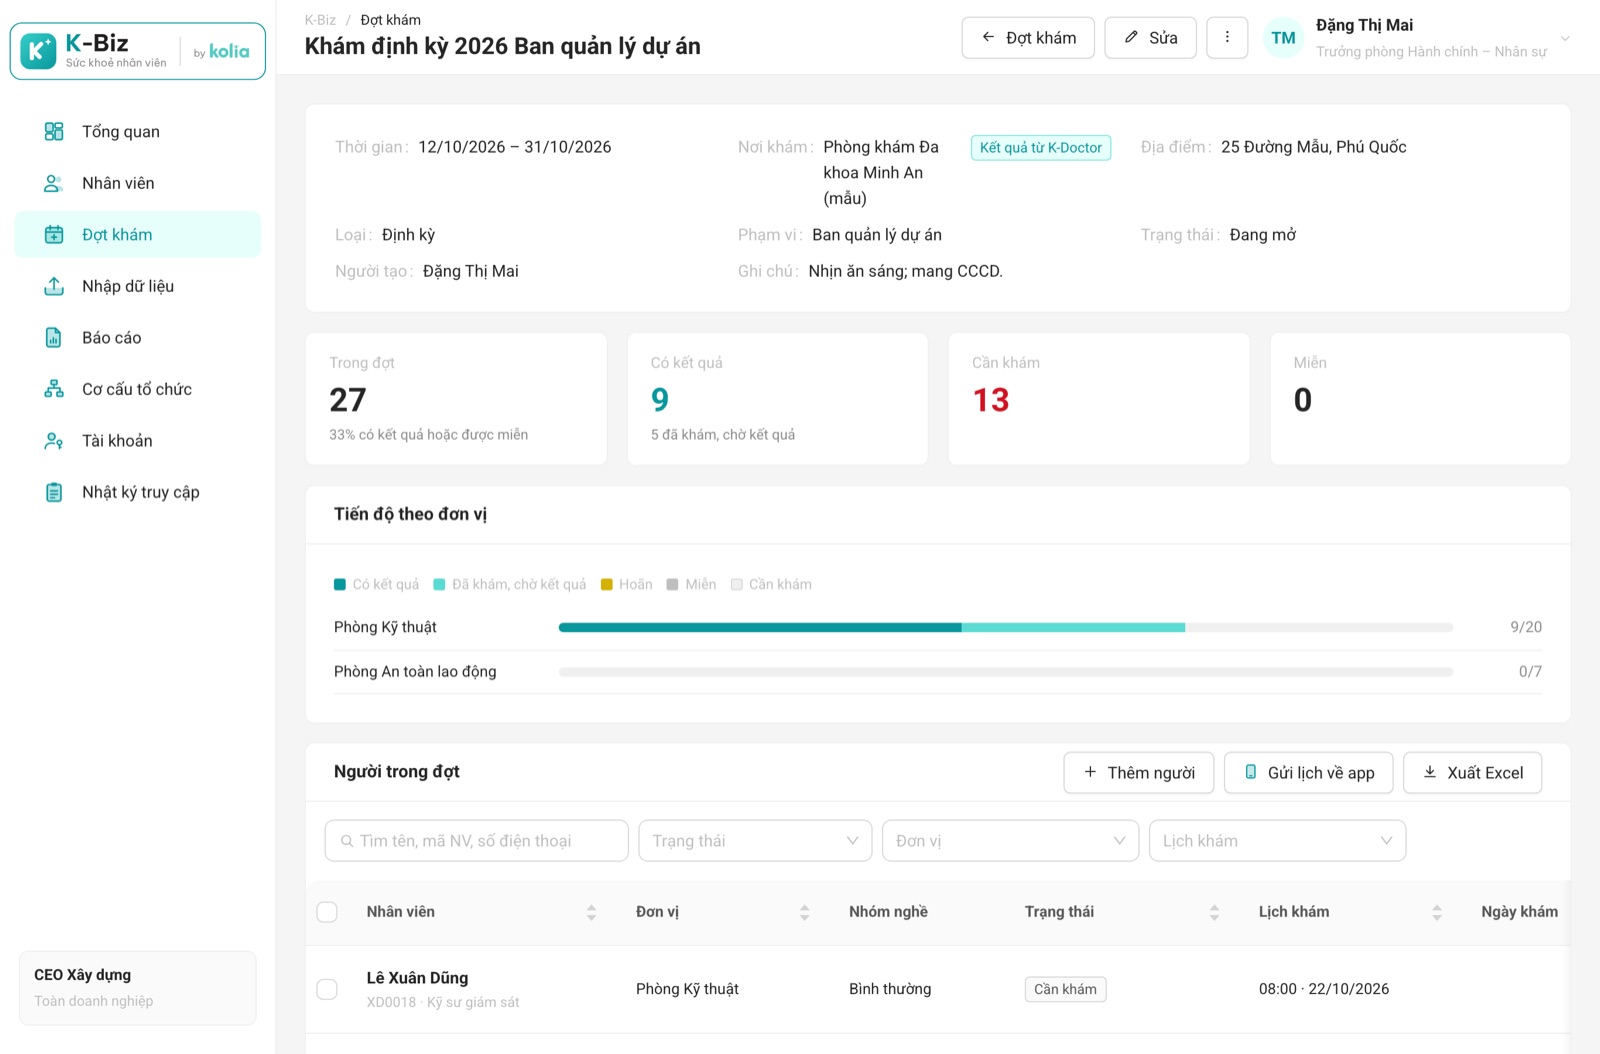Image resolution: width=1600 pixels, height=1054 pixels.
Task: Sort by Đơn vị column arrows
Action: [804, 912]
